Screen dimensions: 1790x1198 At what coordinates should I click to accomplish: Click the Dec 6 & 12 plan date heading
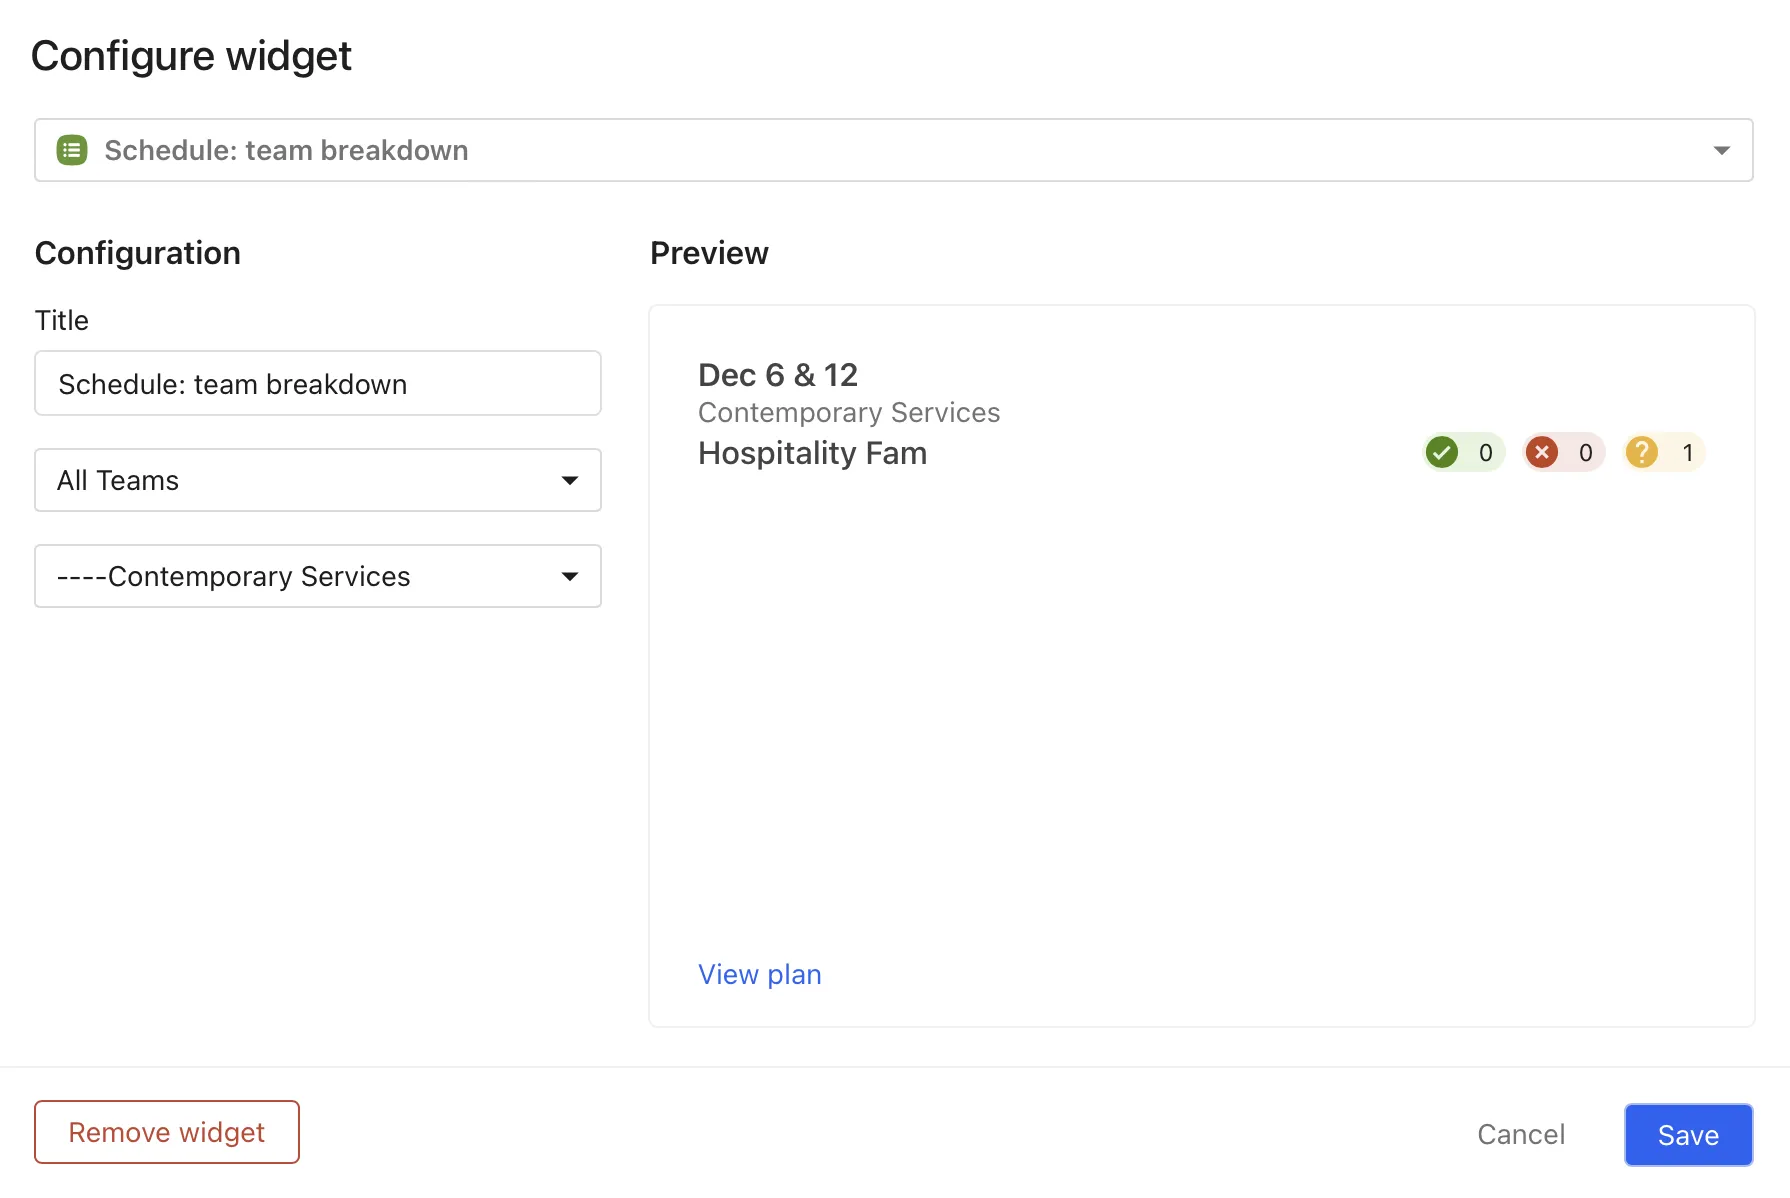tap(778, 375)
